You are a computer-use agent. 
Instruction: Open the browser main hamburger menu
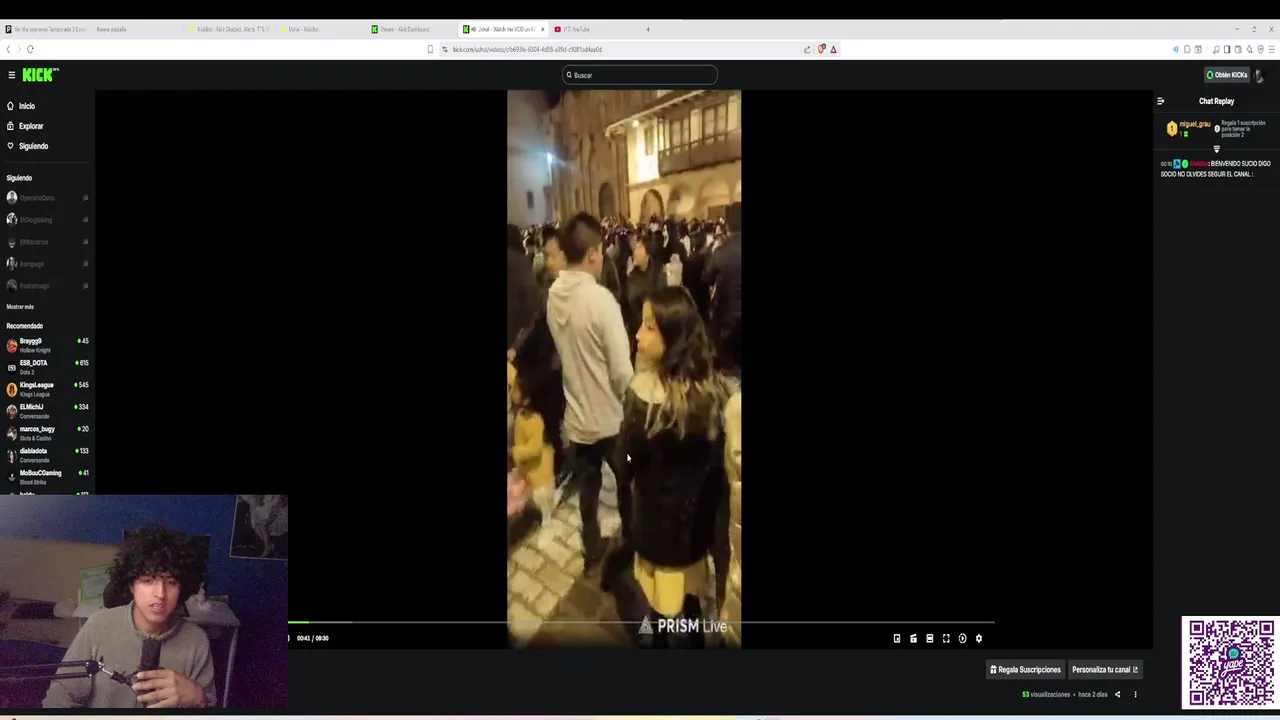pyautogui.click(x=1271, y=49)
